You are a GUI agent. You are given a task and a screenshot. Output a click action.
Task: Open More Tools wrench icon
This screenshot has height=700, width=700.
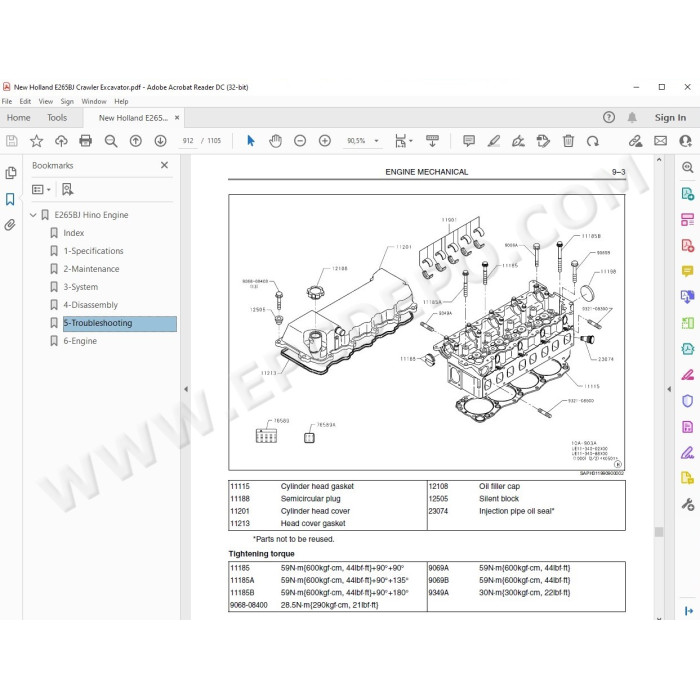[x=688, y=504]
